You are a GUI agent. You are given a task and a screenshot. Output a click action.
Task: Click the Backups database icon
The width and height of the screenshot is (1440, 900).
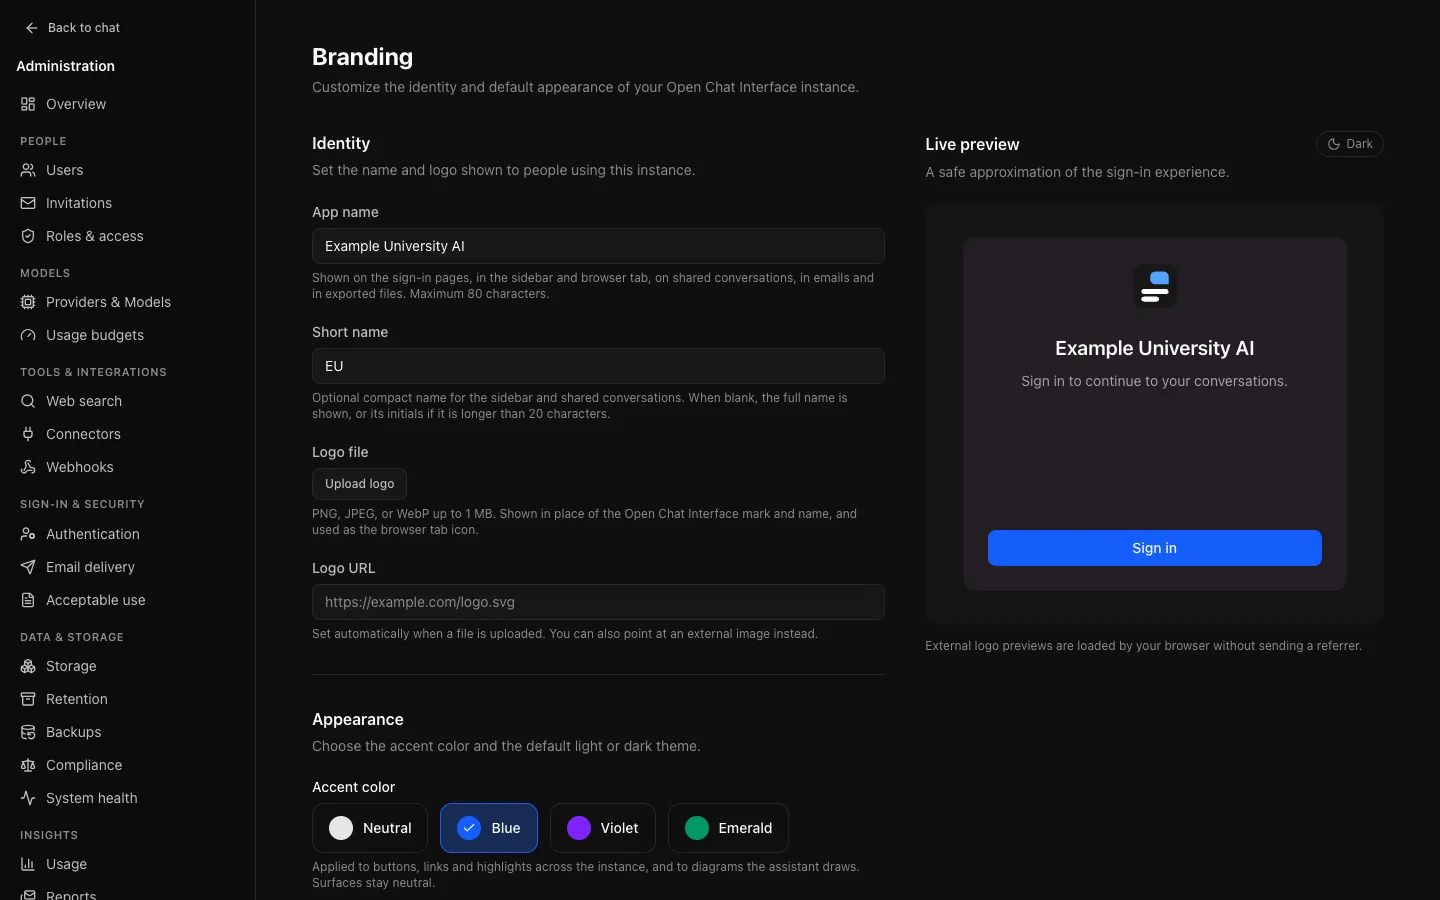click(x=28, y=732)
